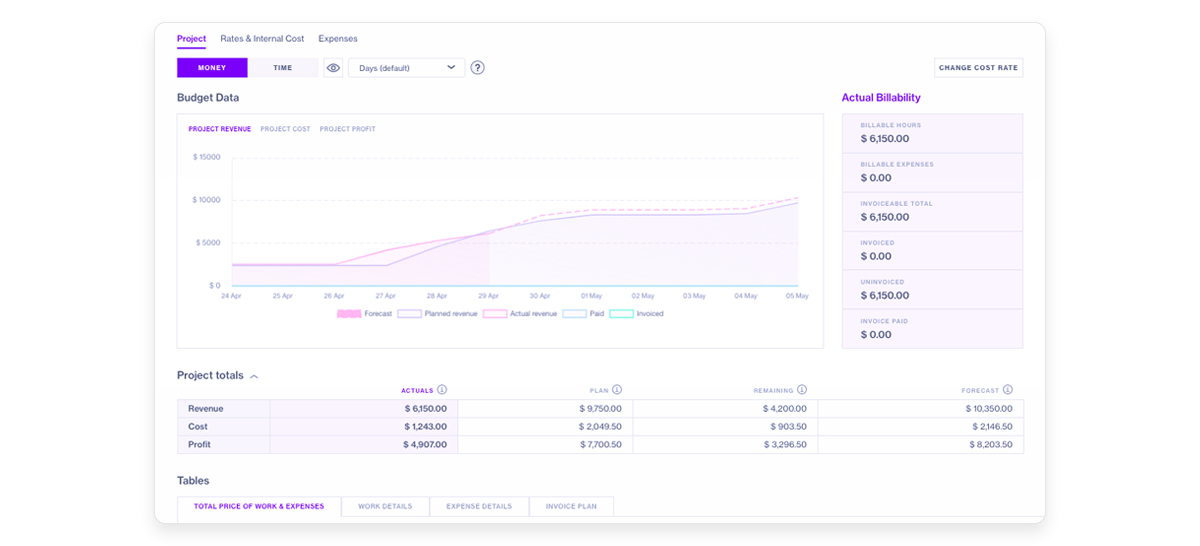Switch to Time view

pos(283,68)
